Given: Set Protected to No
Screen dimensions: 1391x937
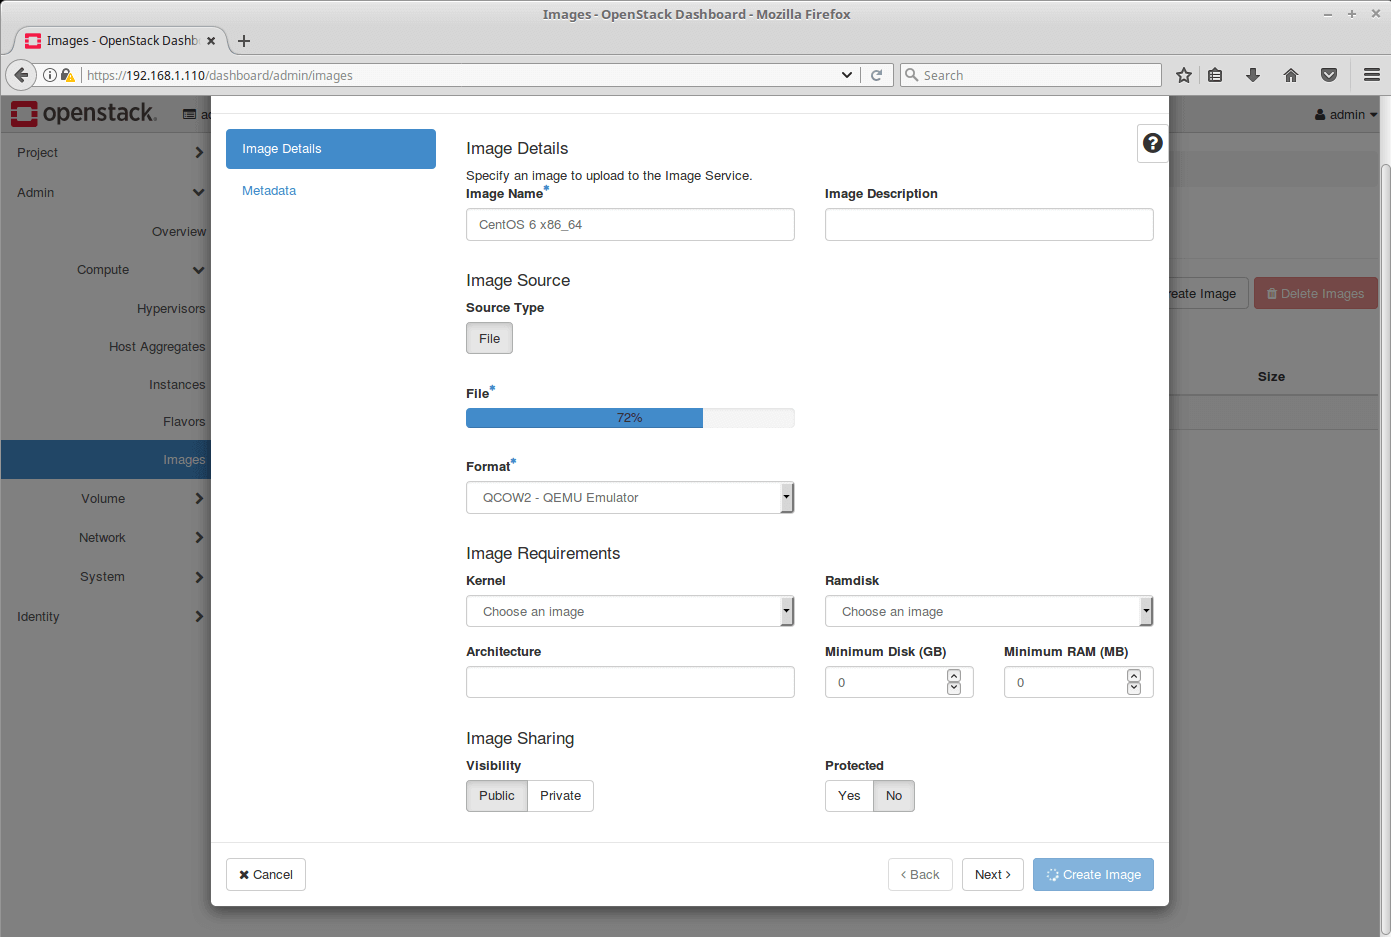Looking at the screenshot, I should pyautogui.click(x=894, y=796).
